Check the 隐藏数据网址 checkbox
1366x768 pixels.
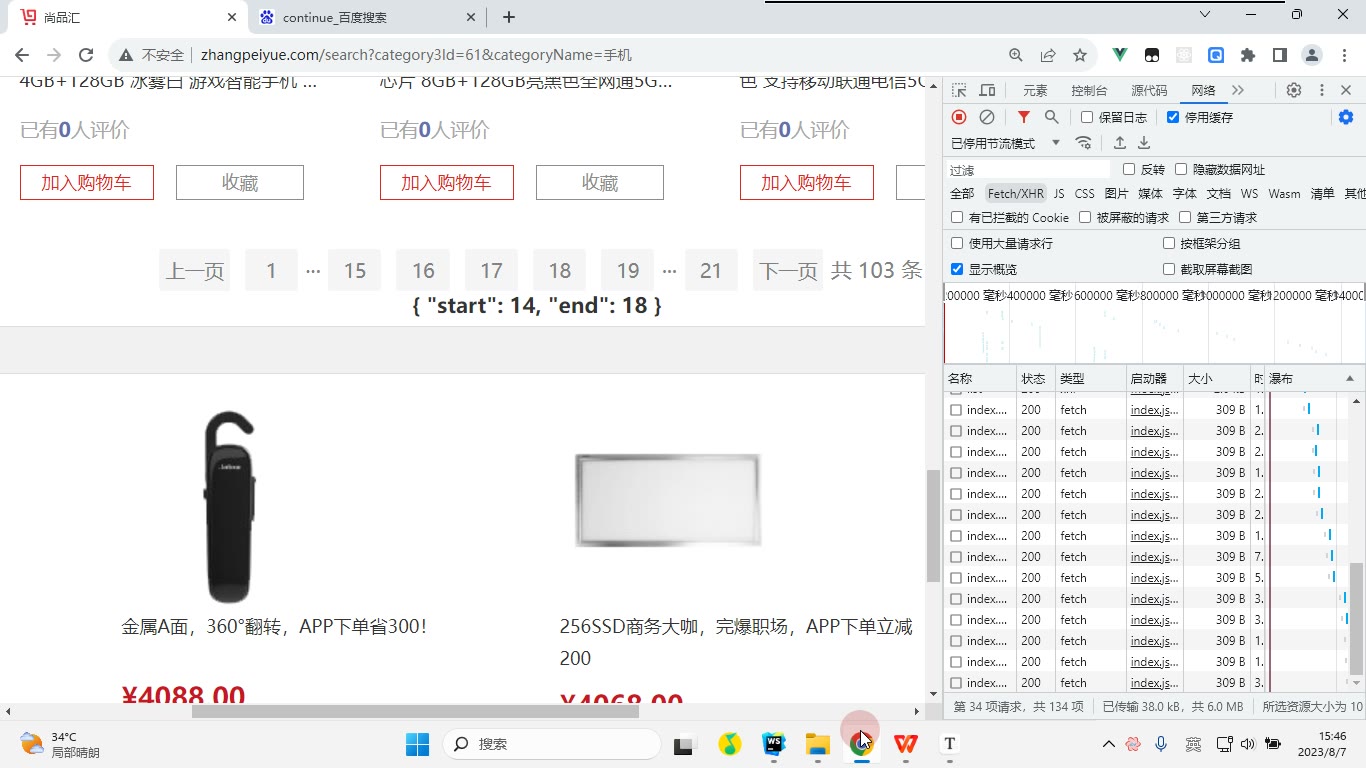tap(1181, 169)
